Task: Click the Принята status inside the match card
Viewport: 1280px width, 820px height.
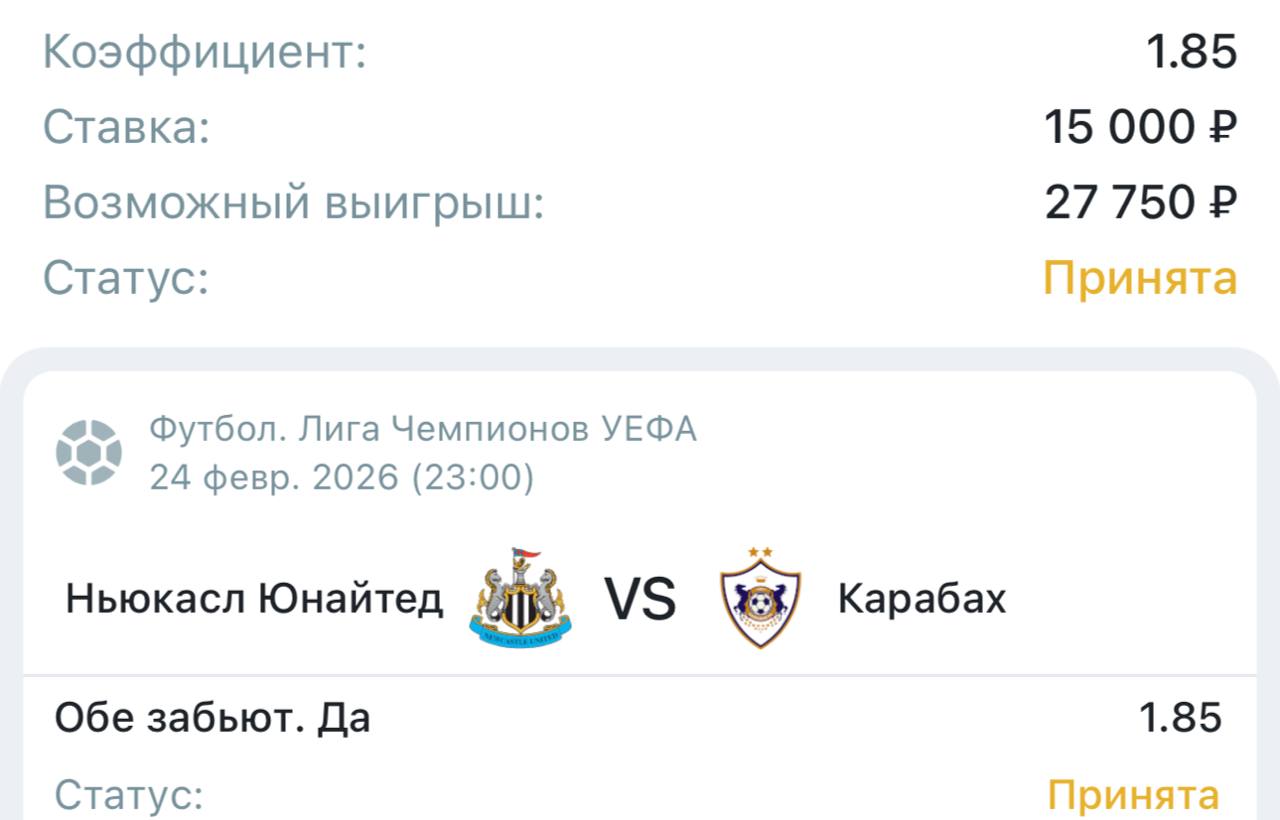Action: click(x=1133, y=796)
